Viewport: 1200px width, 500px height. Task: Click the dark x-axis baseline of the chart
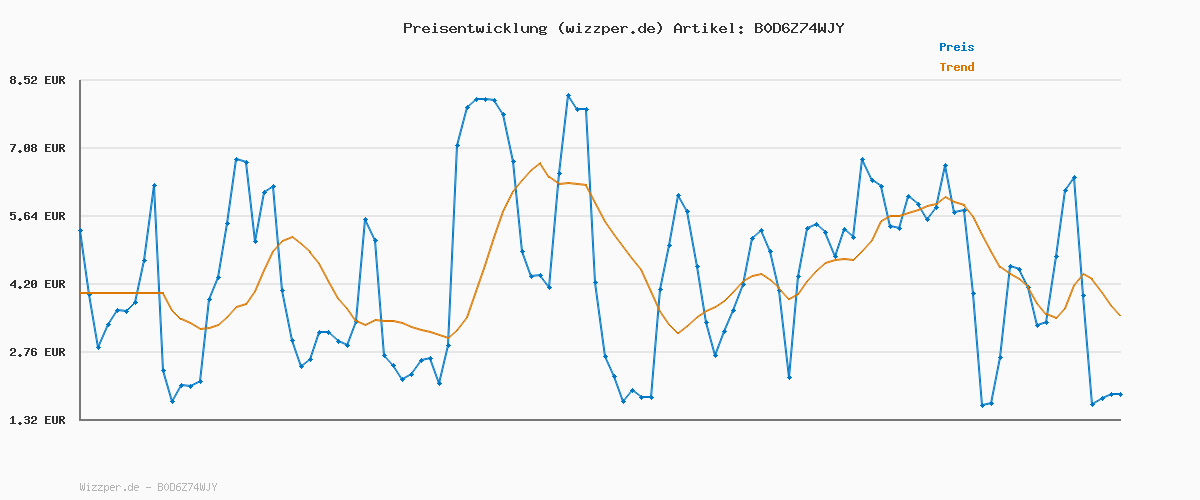600,420
